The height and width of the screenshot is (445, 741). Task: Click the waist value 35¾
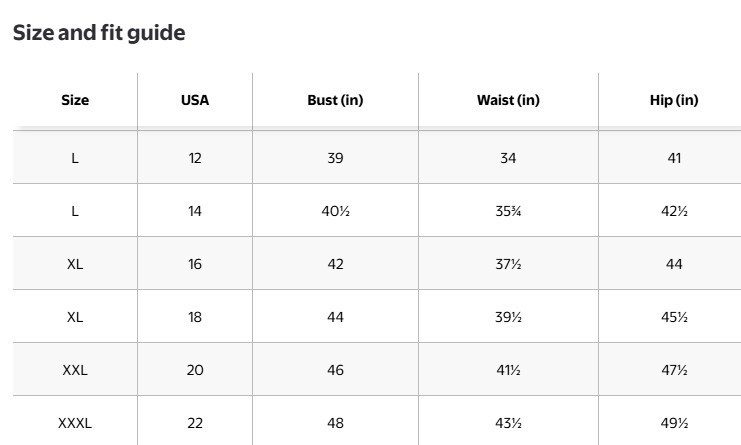coord(508,211)
